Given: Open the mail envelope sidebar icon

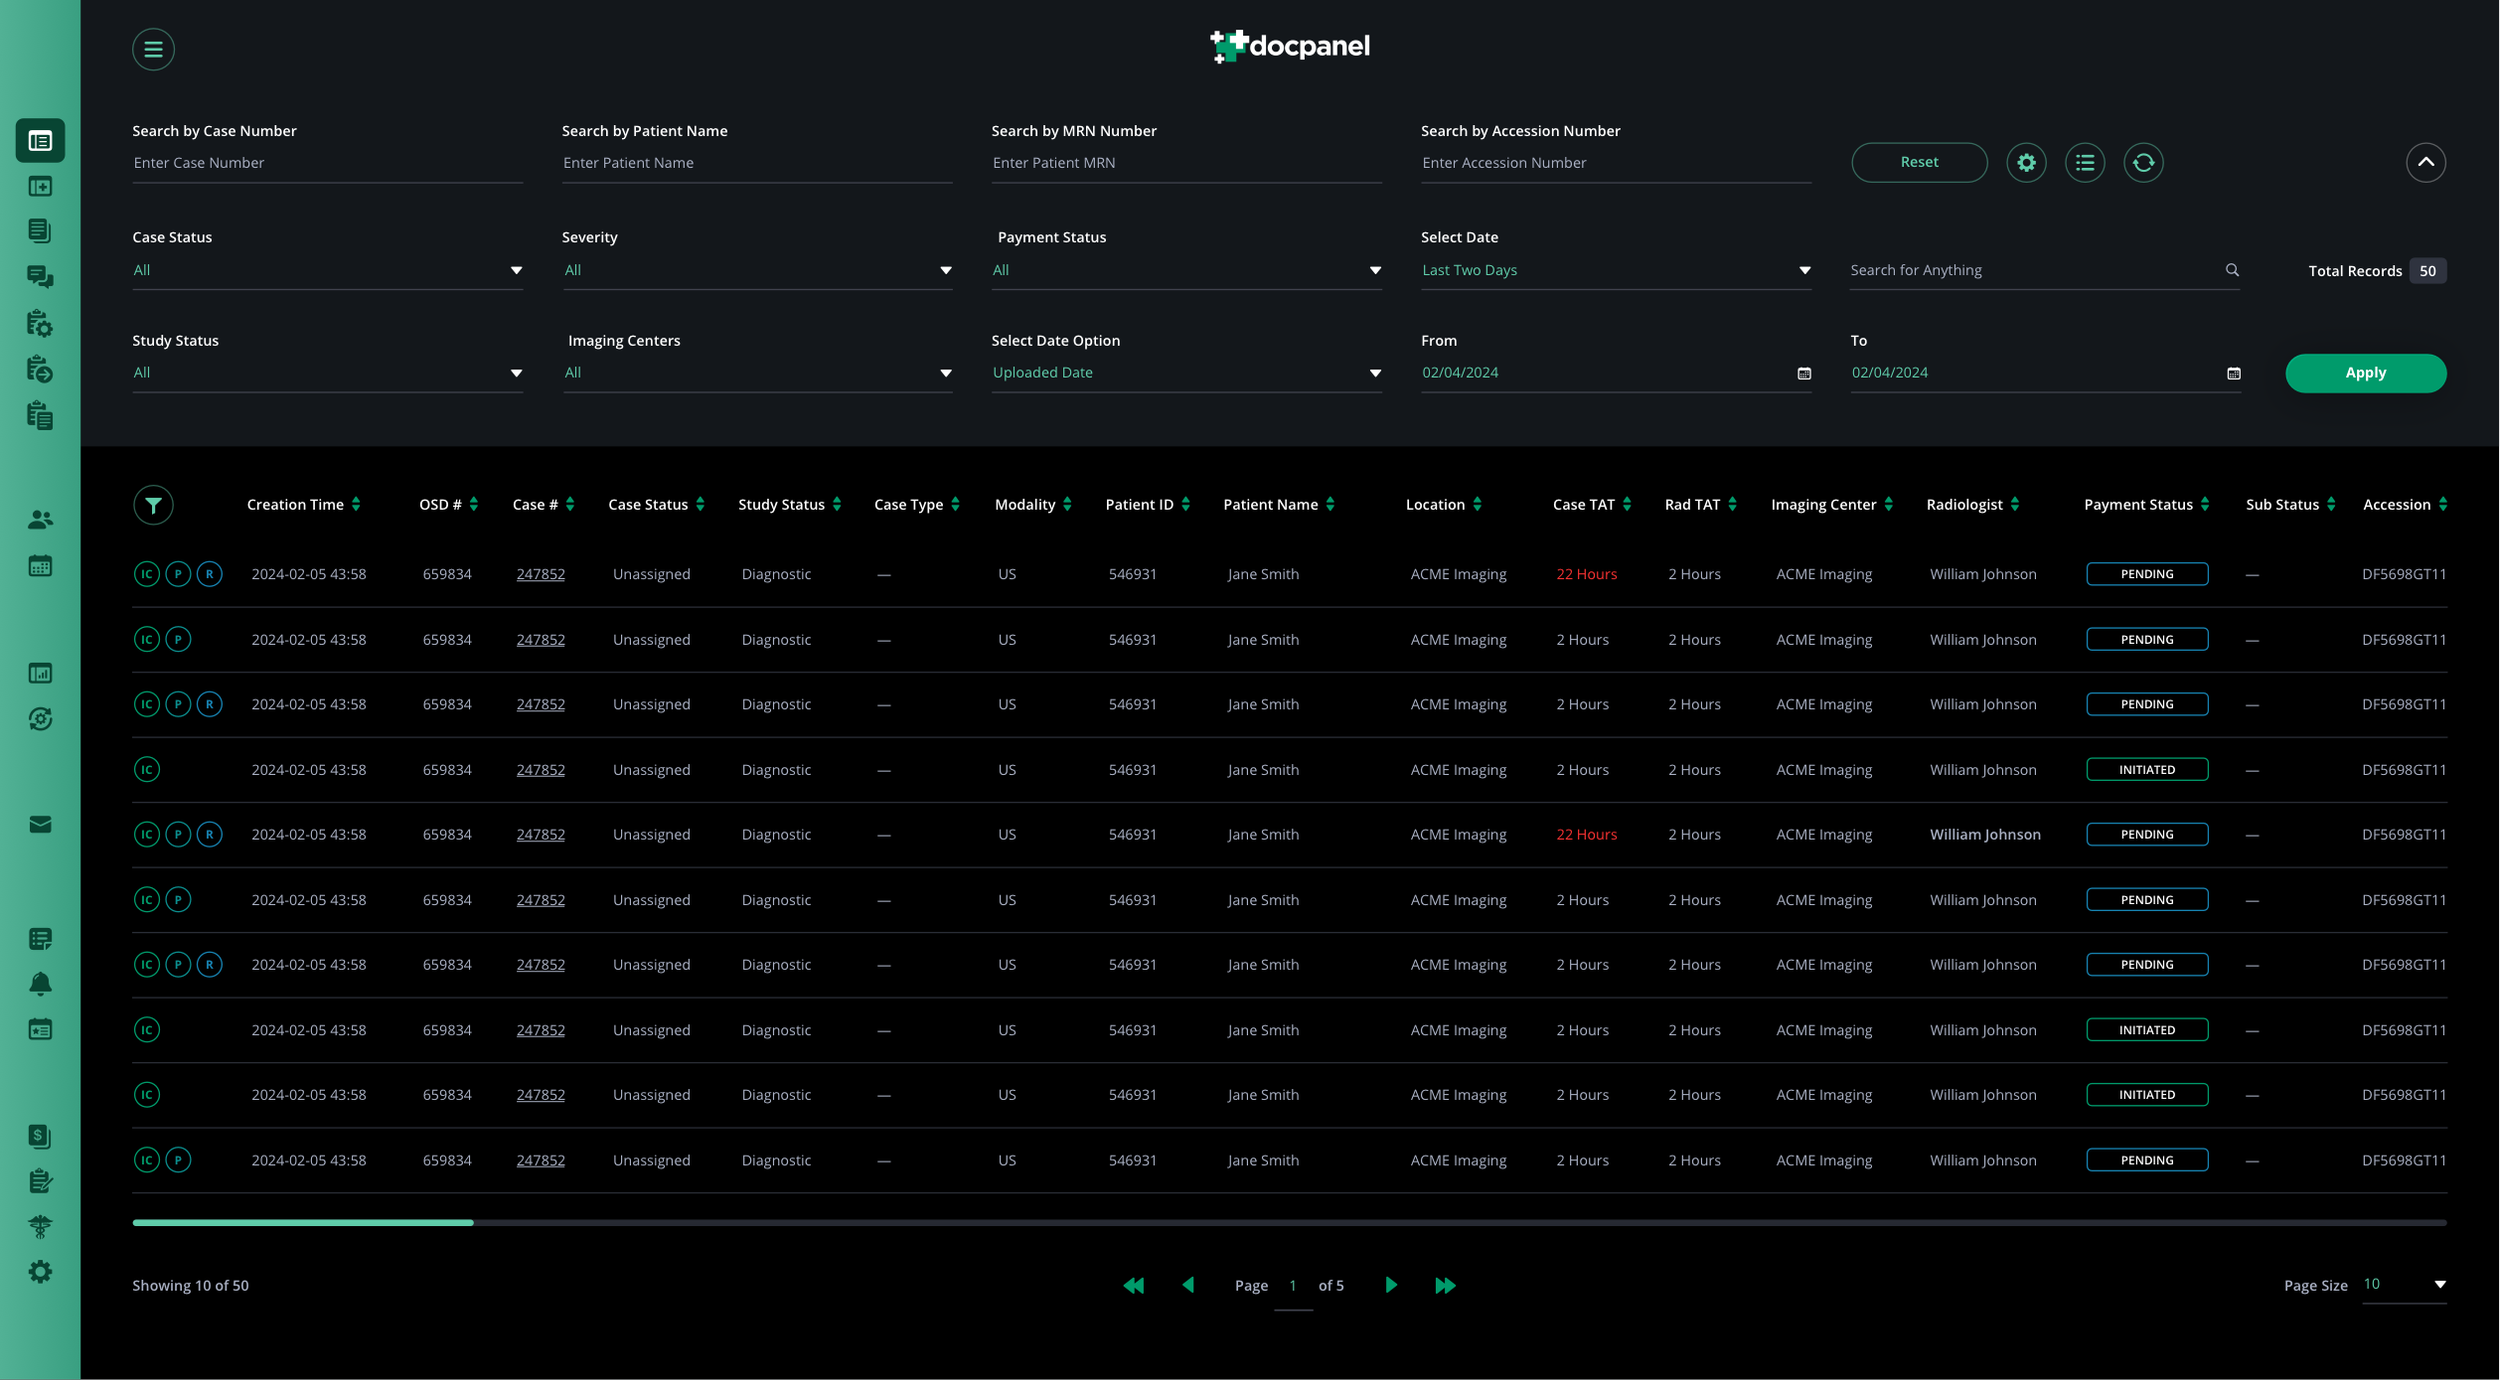Looking at the screenshot, I should click(40, 824).
